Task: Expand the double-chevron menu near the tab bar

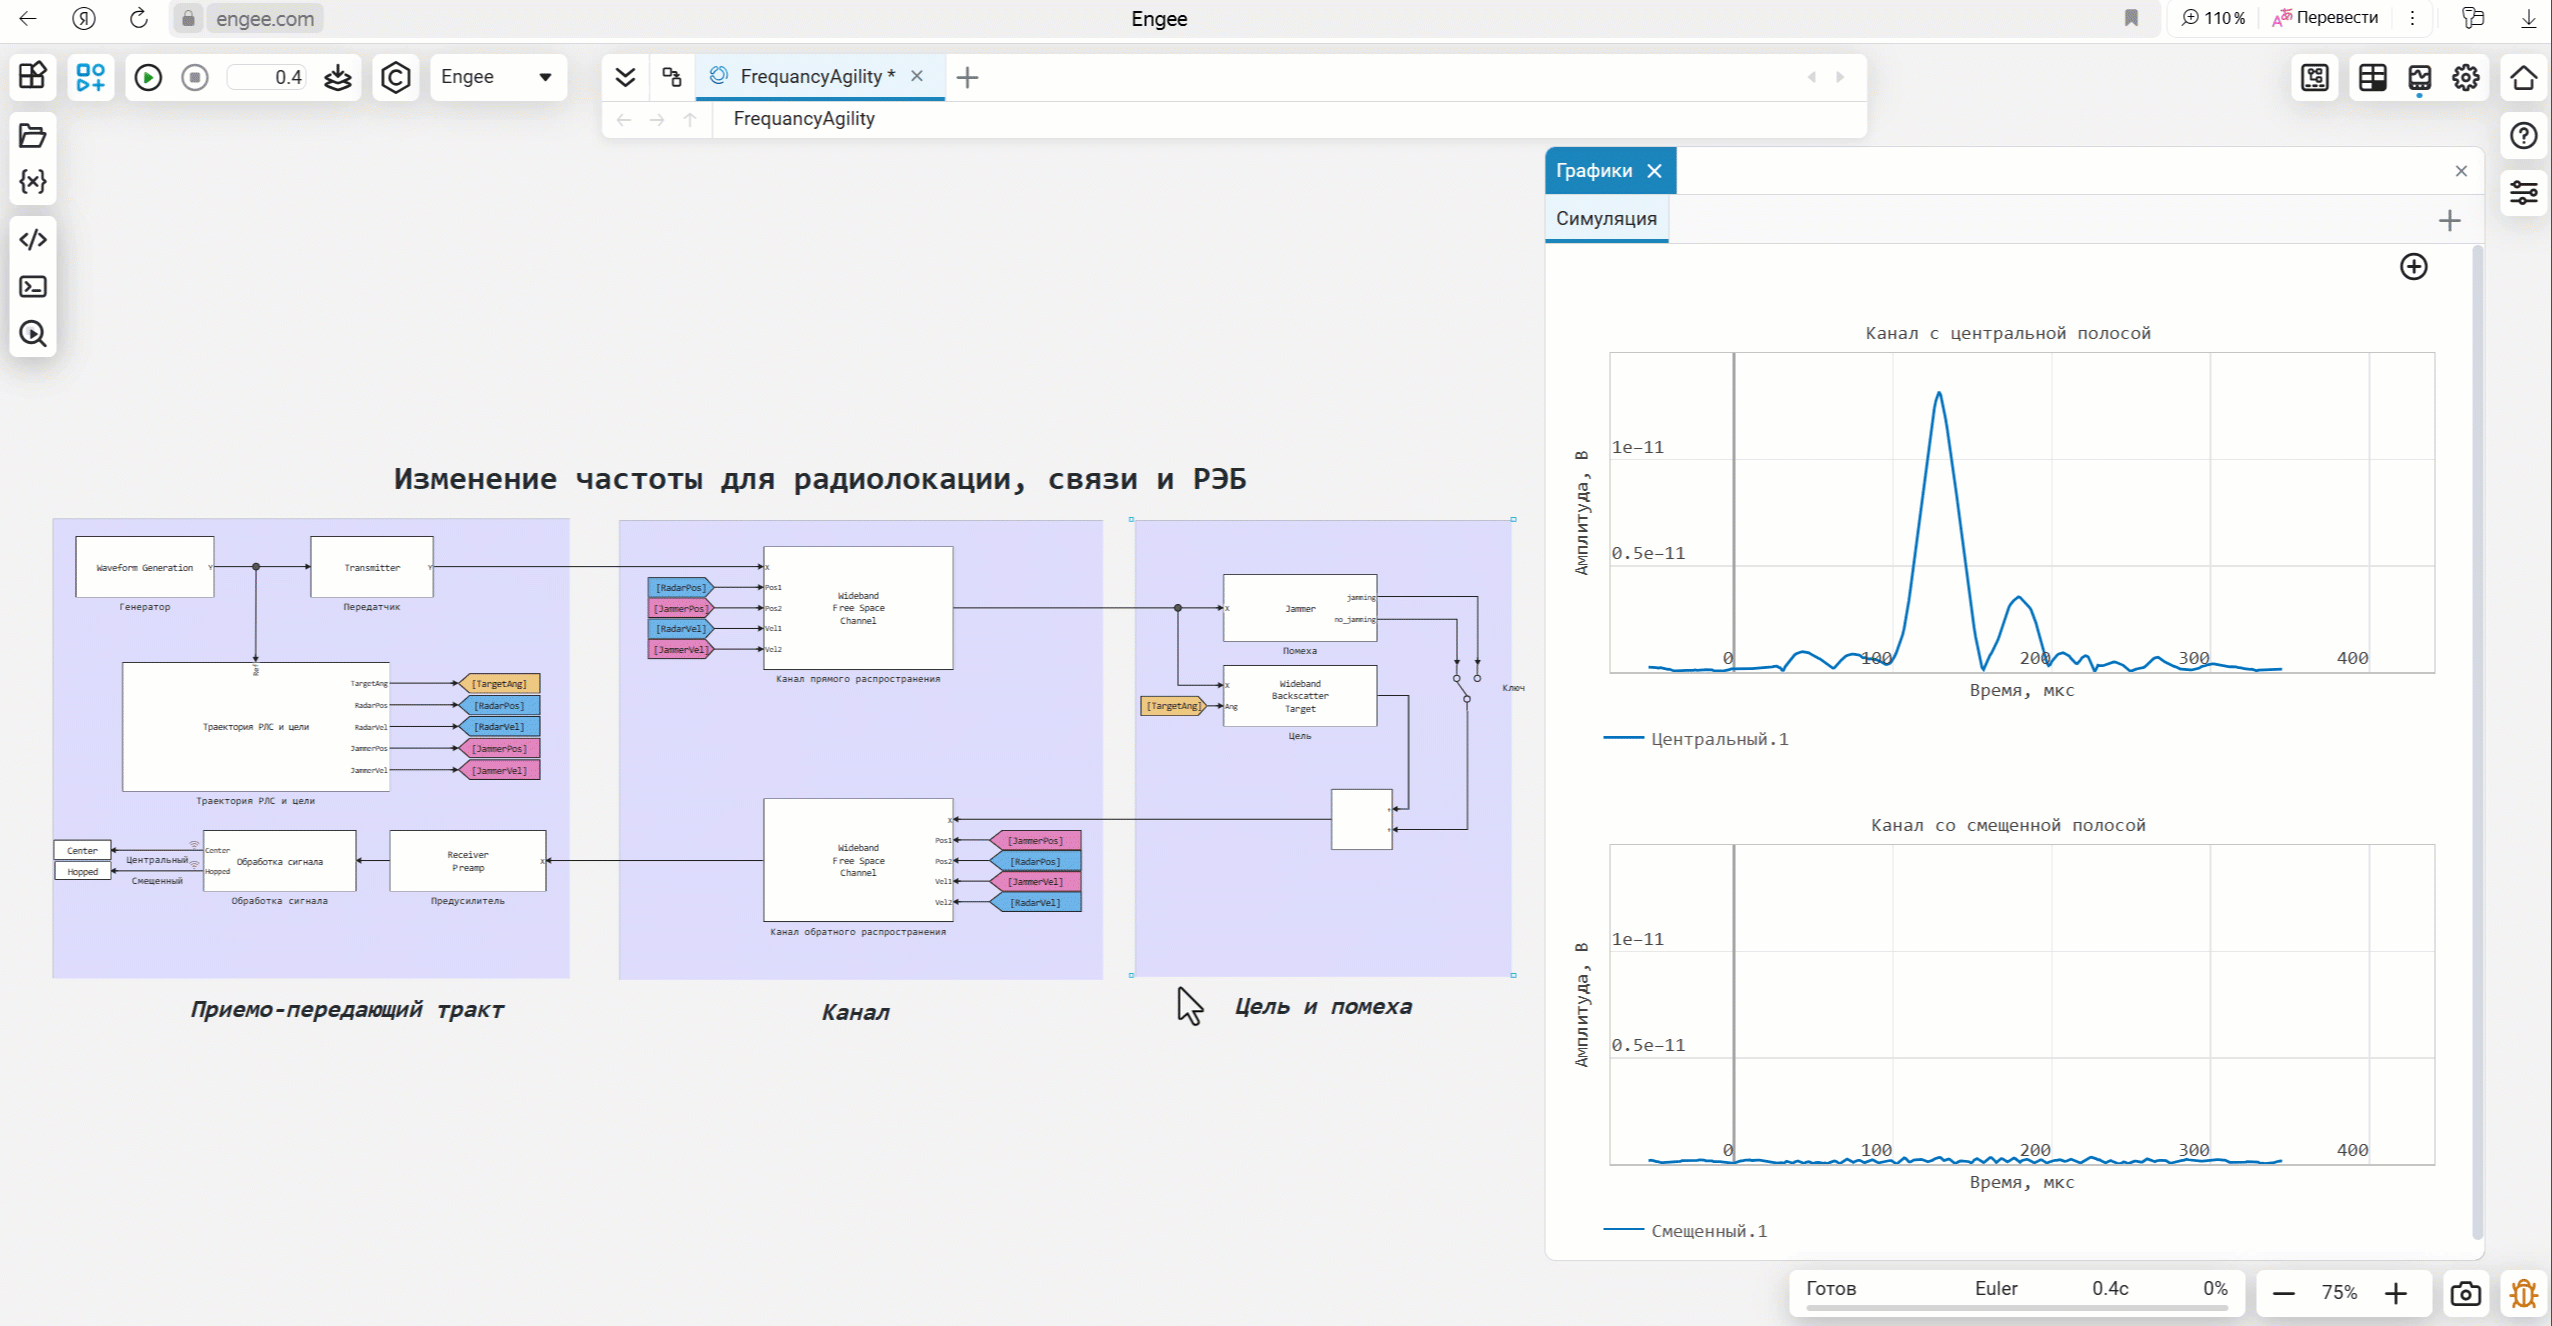Action: pyautogui.click(x=625, y=77)
